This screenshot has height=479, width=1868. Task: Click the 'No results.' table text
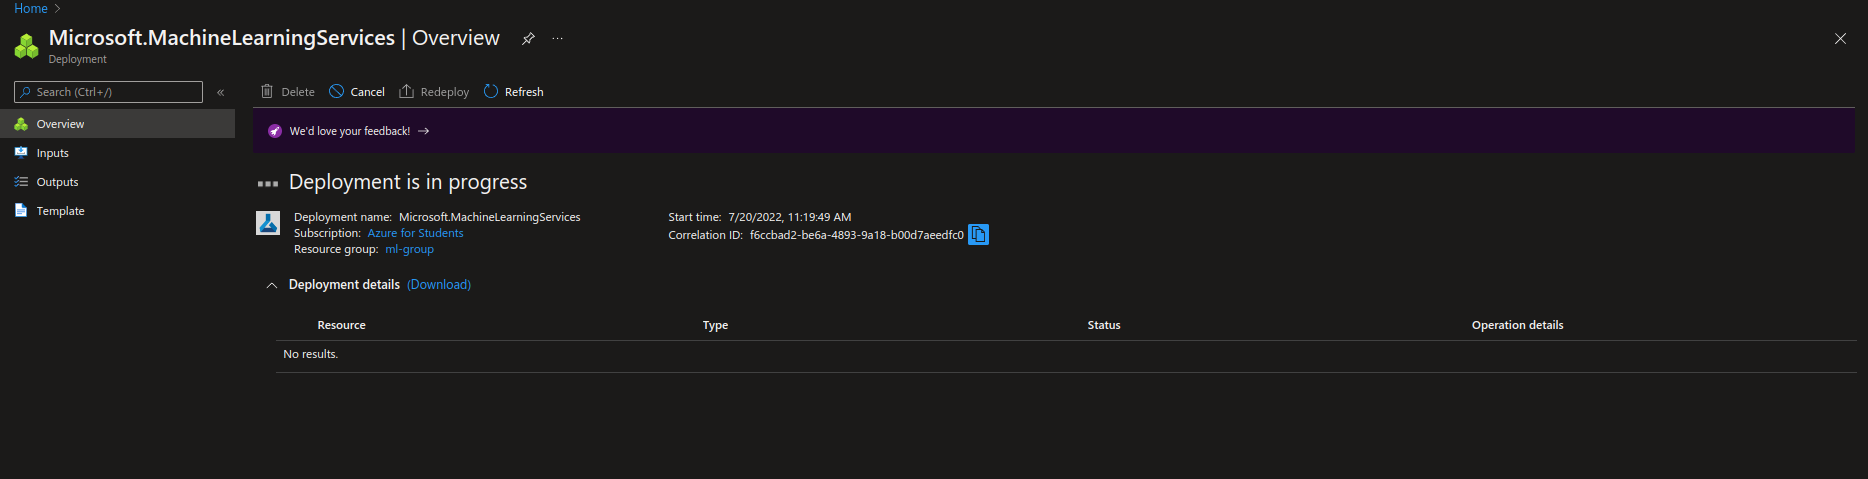[311, 354]
